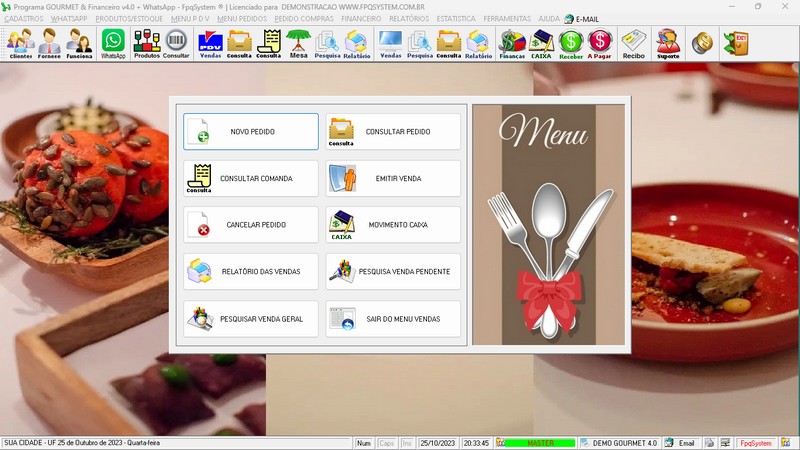This screenshot has height=450, width=800.
Task: Click the CONSULTAR COMANDA button
Action: pyautogui.click(x=251, y=179)
